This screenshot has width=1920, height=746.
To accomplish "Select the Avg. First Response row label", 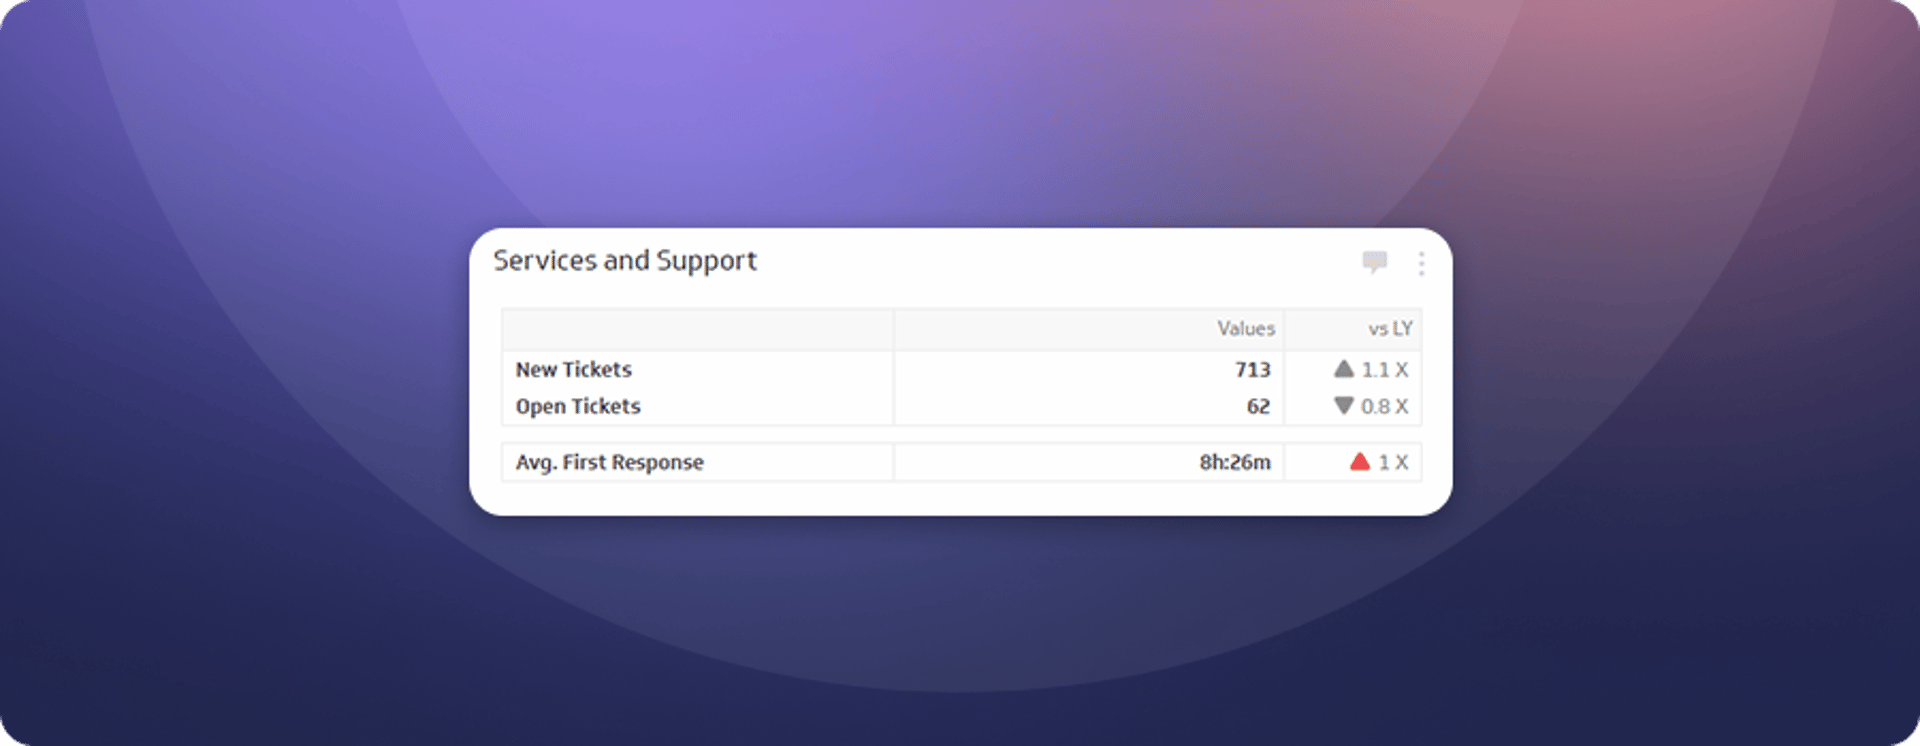I will click(610, 462).
